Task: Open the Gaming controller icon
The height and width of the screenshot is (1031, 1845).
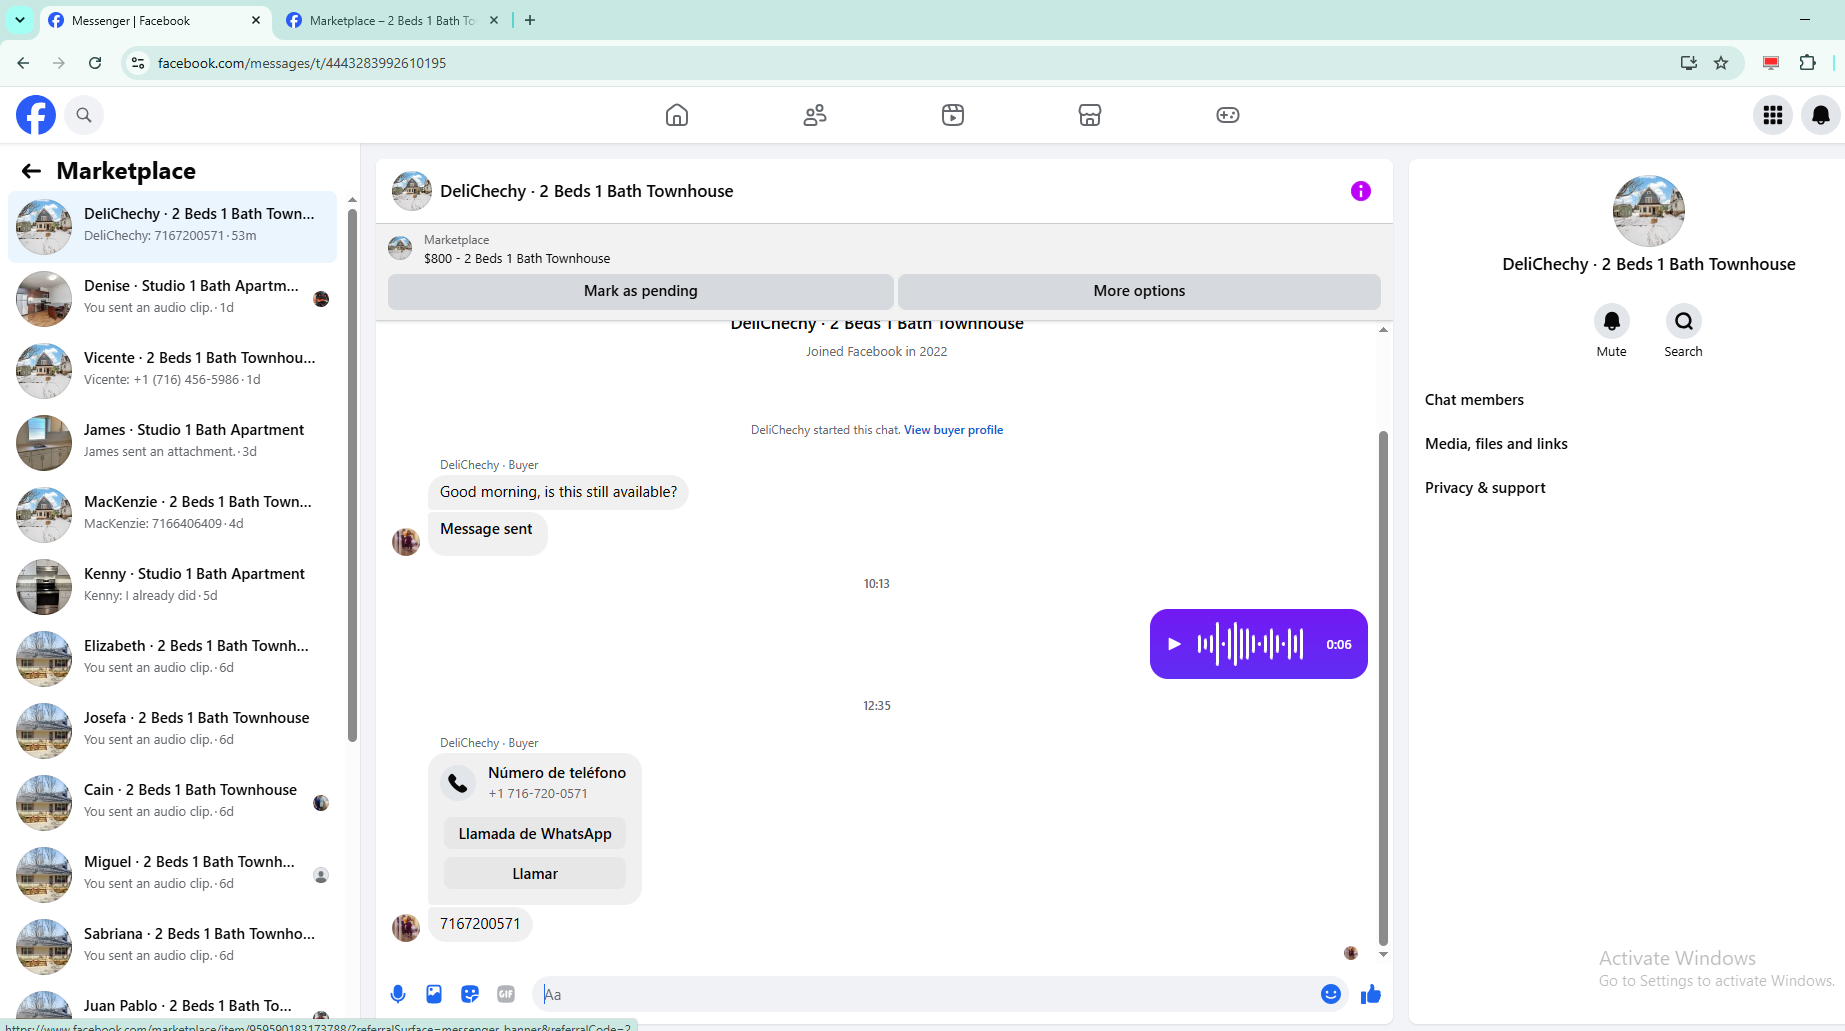Action: 1228,115
